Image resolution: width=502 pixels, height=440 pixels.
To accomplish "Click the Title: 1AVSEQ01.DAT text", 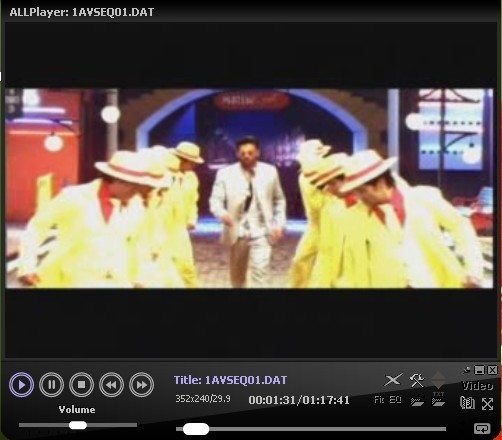I will [x=230, y=380].
